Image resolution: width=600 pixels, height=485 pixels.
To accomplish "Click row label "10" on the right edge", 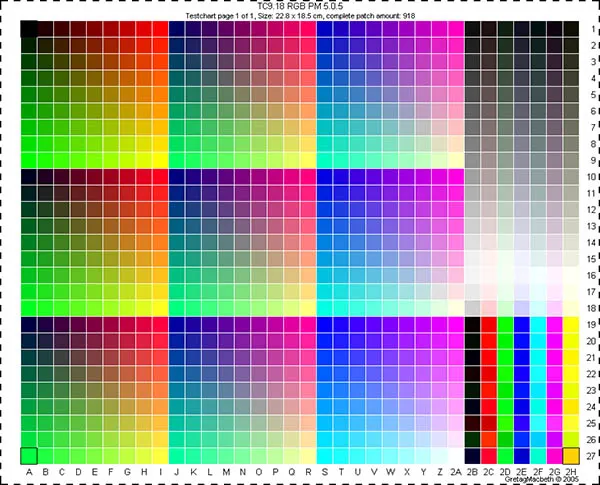I will click(591, 177).
